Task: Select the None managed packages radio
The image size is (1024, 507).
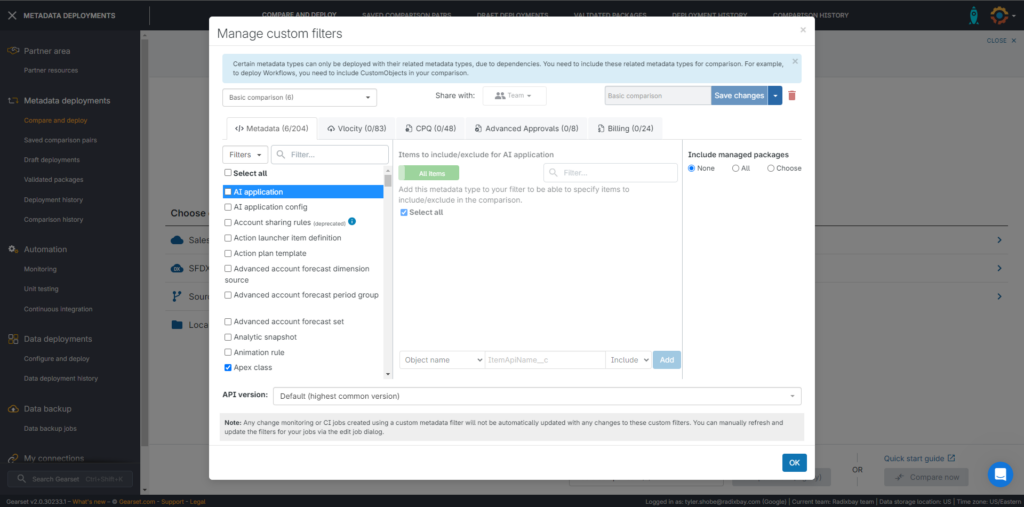Action: (692, 169)
